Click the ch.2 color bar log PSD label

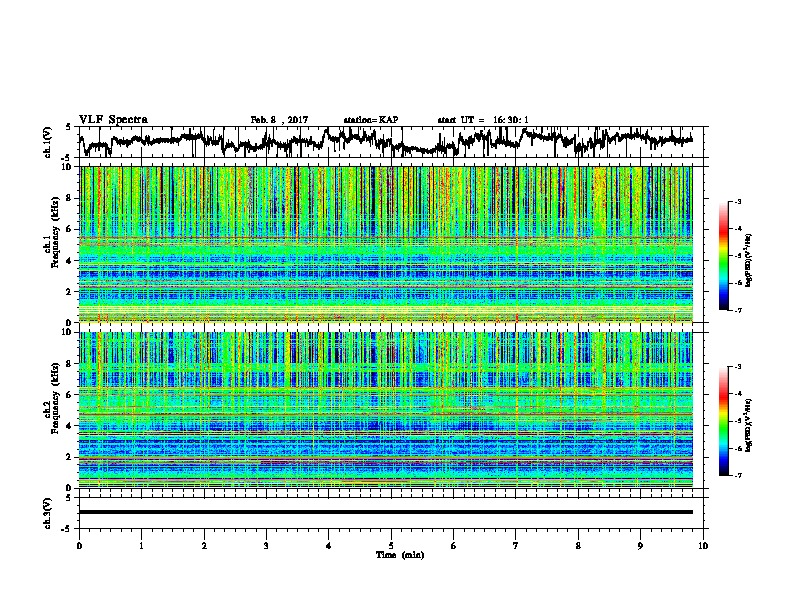click(x=749, y=425)
